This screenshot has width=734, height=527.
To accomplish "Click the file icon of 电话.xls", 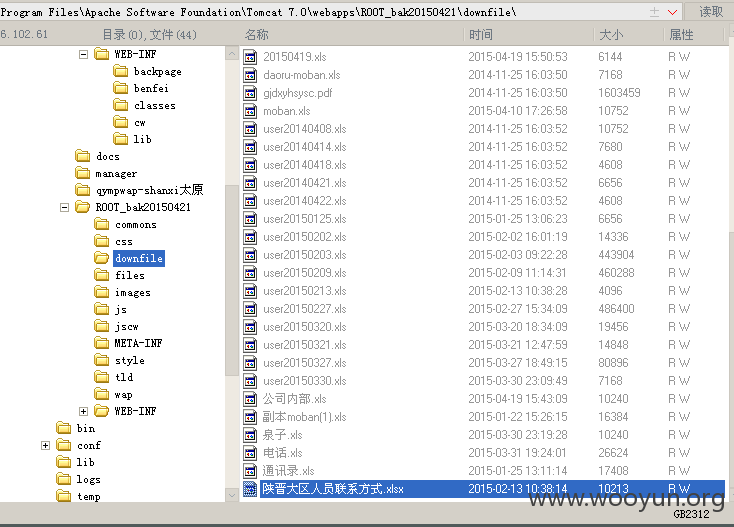I will (250, 453).
